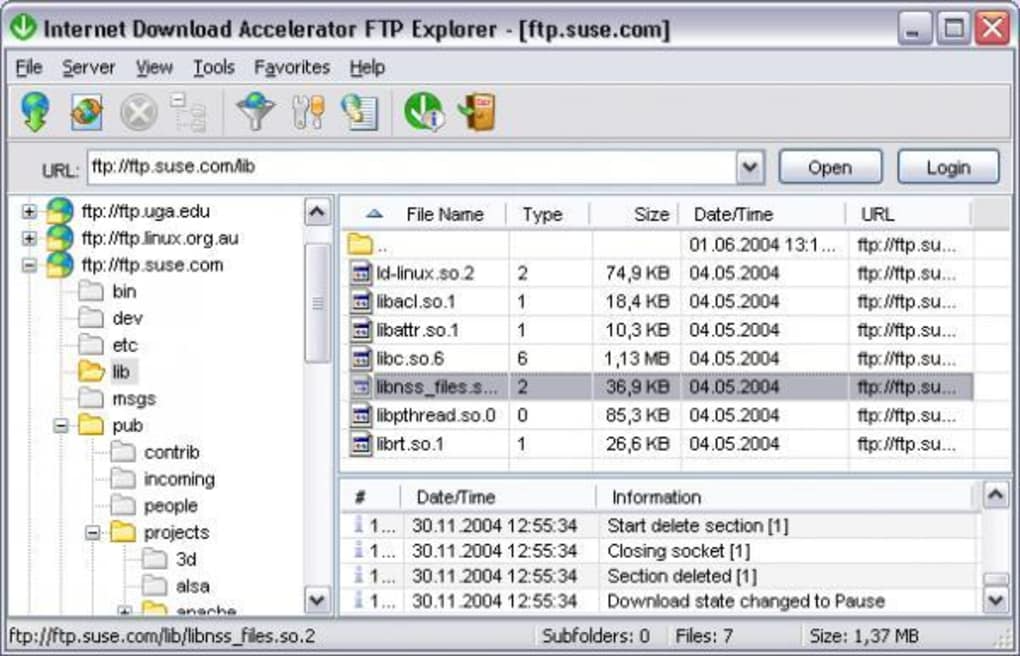Click the green Download Accelerator info icon

click(x=422, y=112)
